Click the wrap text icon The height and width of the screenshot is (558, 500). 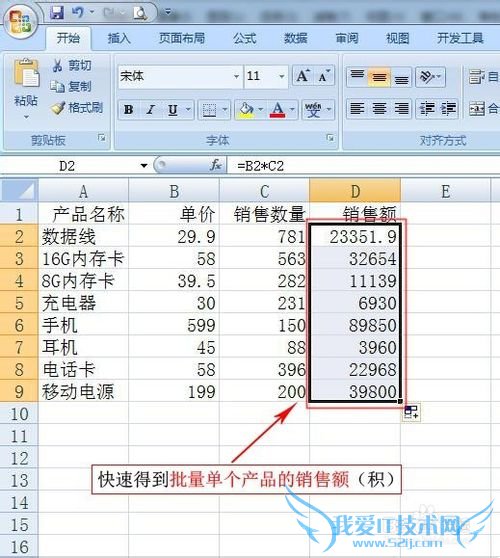477,77
